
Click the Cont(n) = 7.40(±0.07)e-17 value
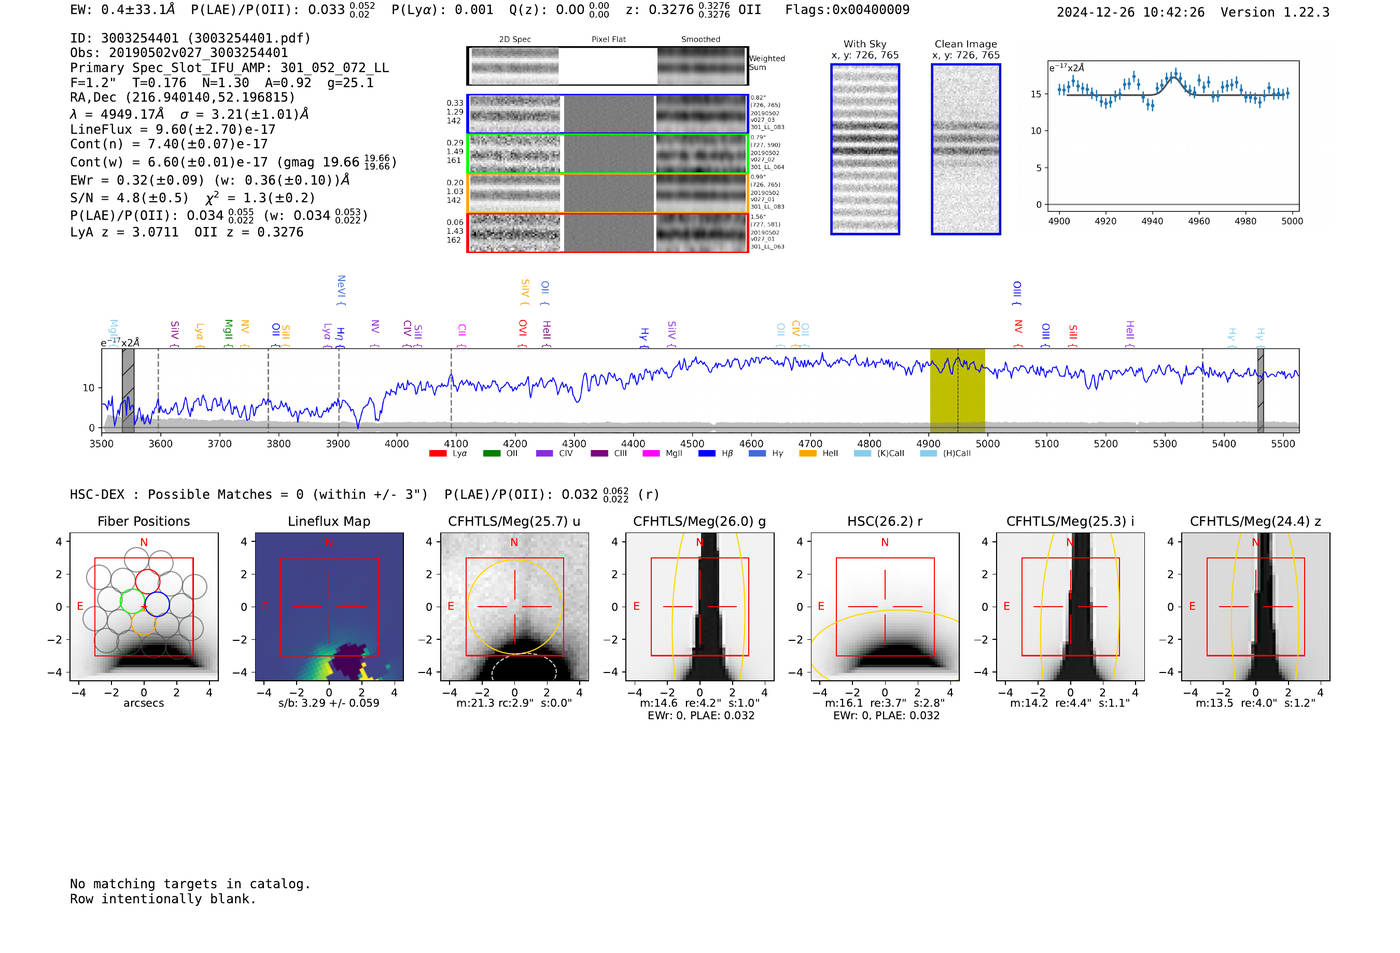[169, 144]
